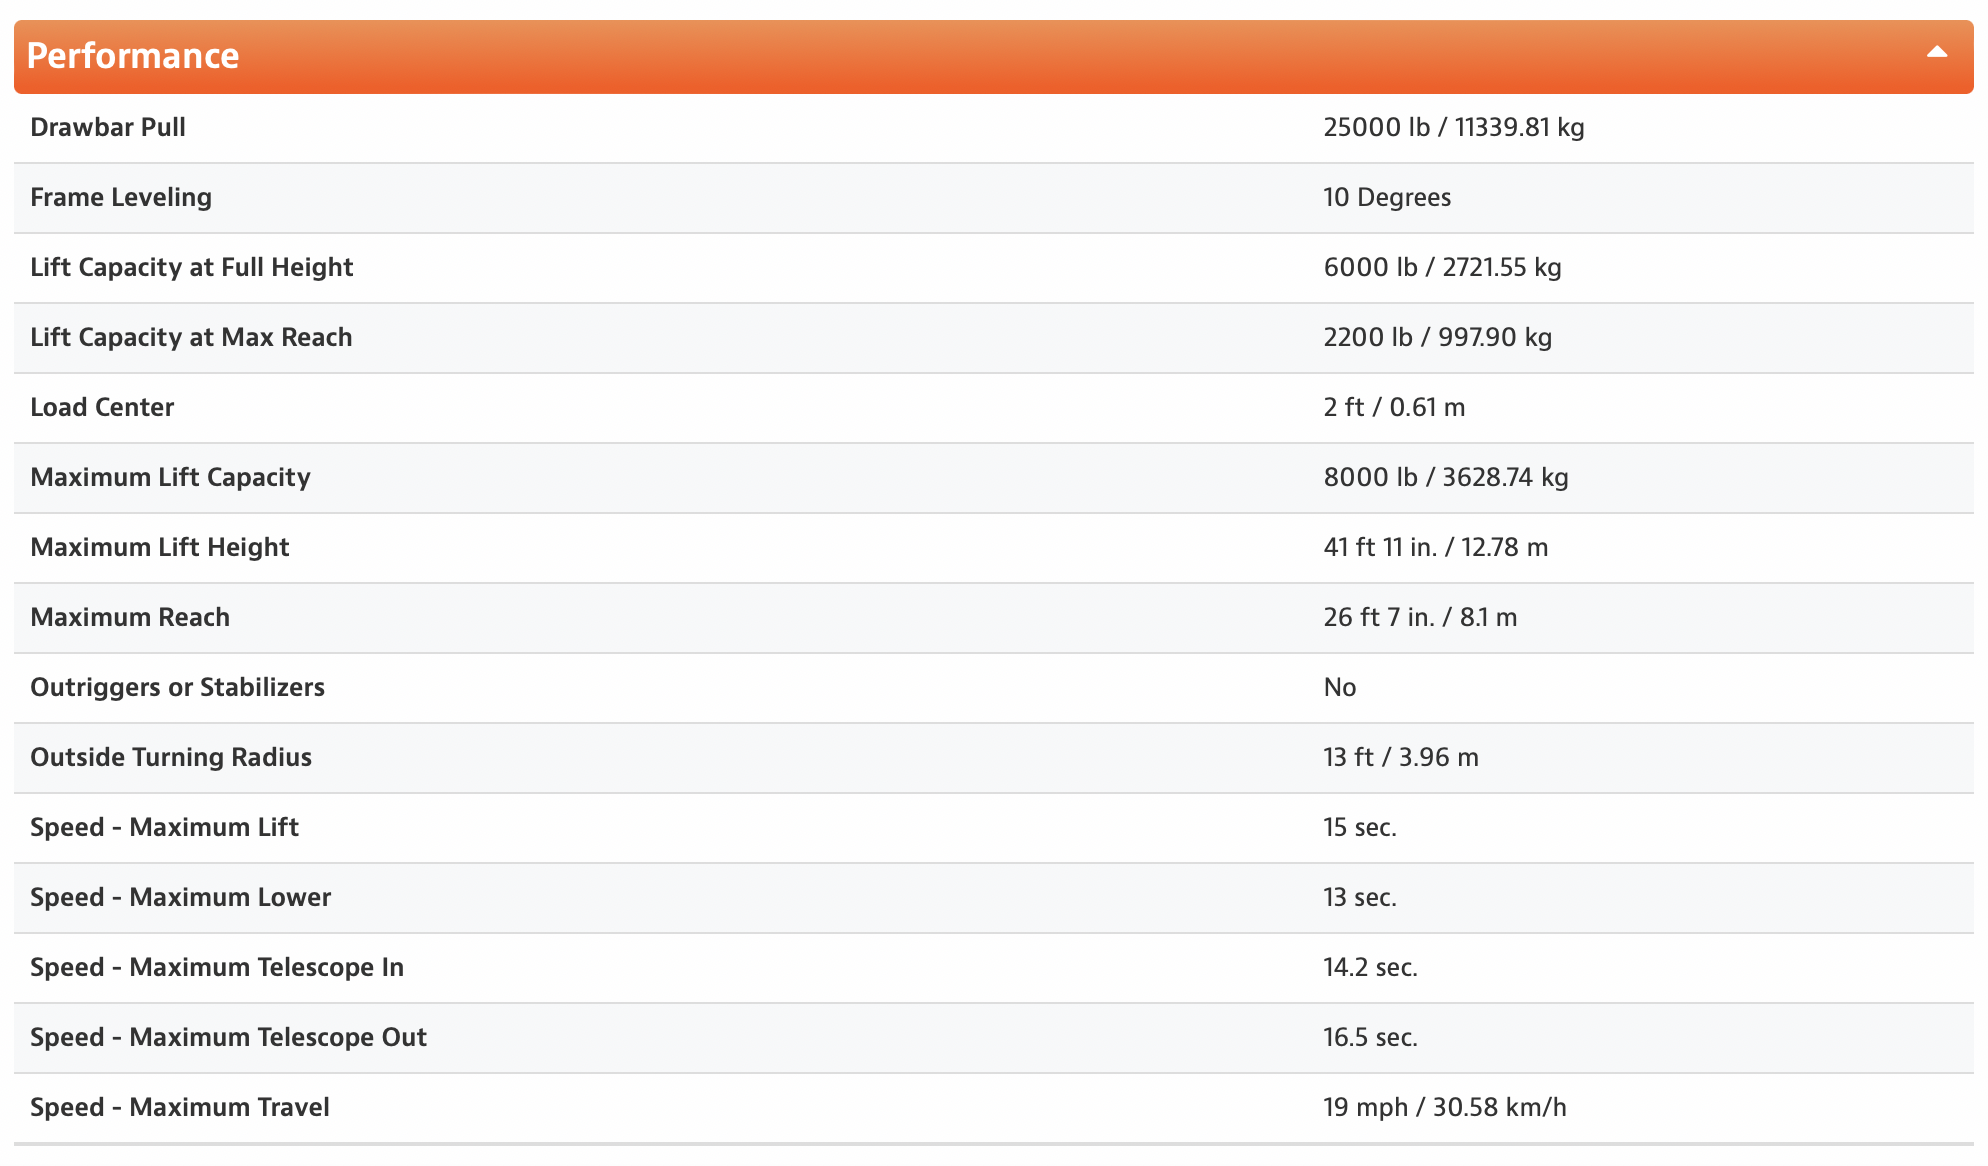This screenshot has width=1988, height=1166.
Task: Click the Maximum Lift Capacity label
Action: pos(170,478)
